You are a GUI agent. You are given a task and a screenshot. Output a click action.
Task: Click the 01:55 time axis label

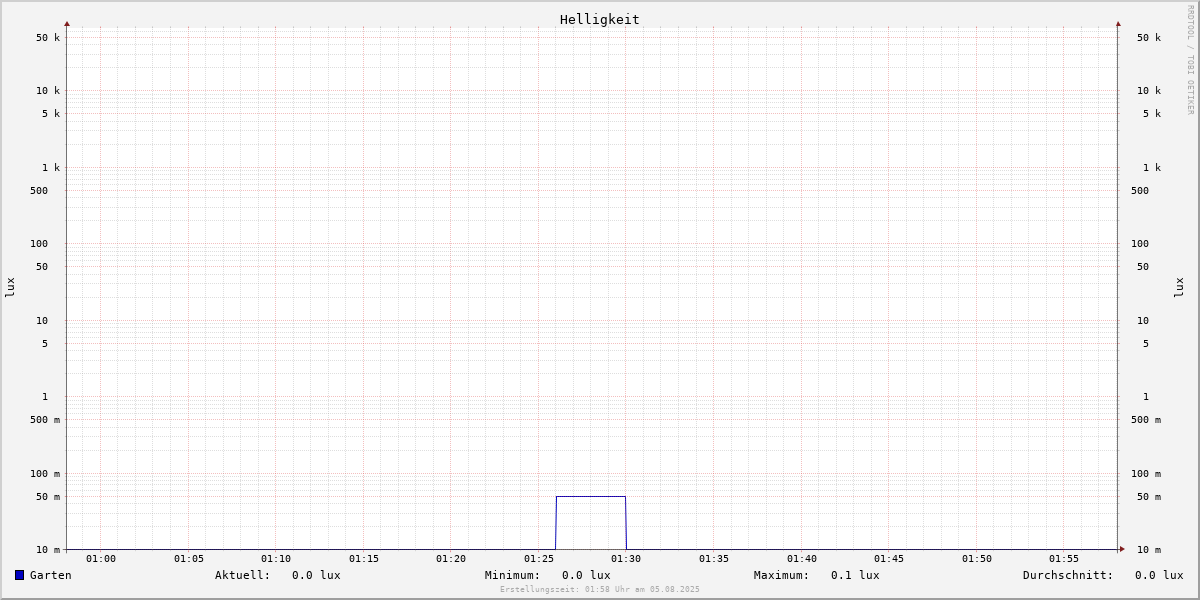1064,559
